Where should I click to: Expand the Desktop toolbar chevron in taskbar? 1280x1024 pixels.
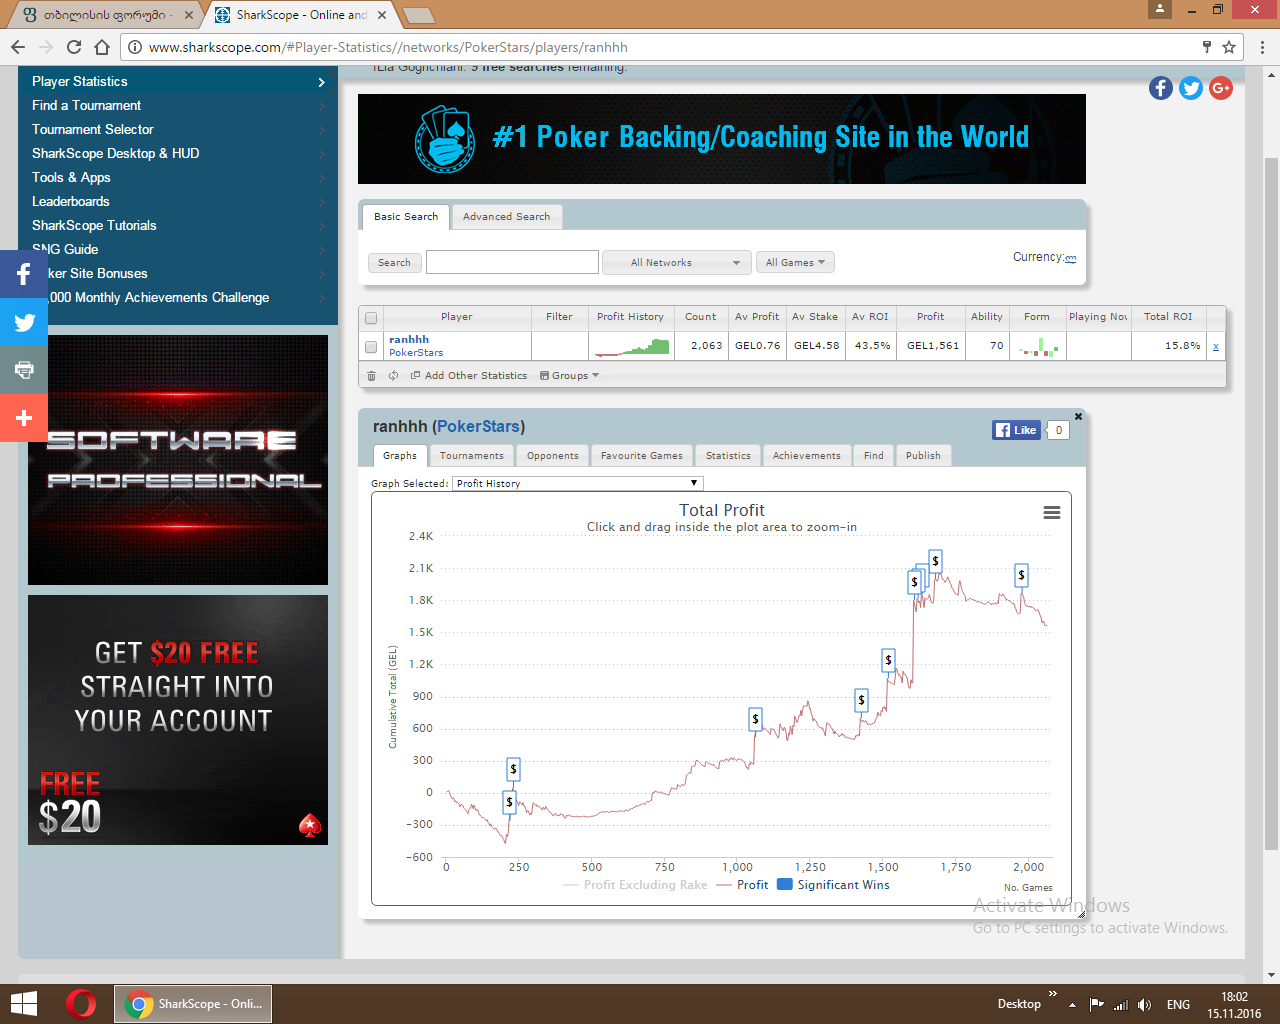click(1052, 994)
